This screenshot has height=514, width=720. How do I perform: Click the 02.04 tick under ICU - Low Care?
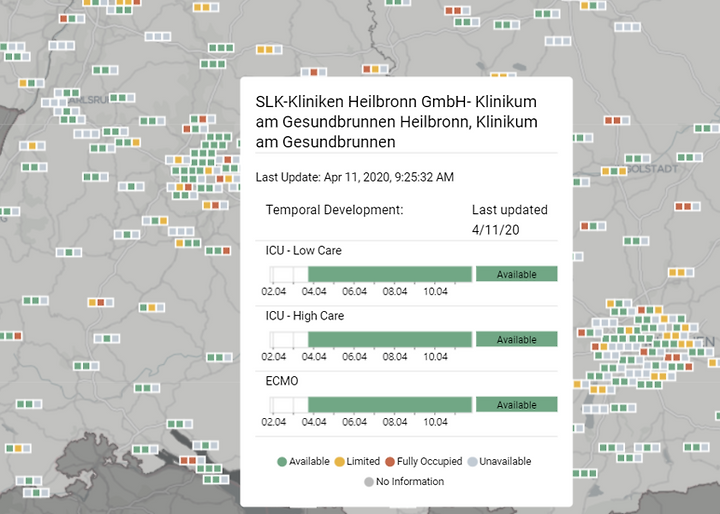(x=274, y=291)
